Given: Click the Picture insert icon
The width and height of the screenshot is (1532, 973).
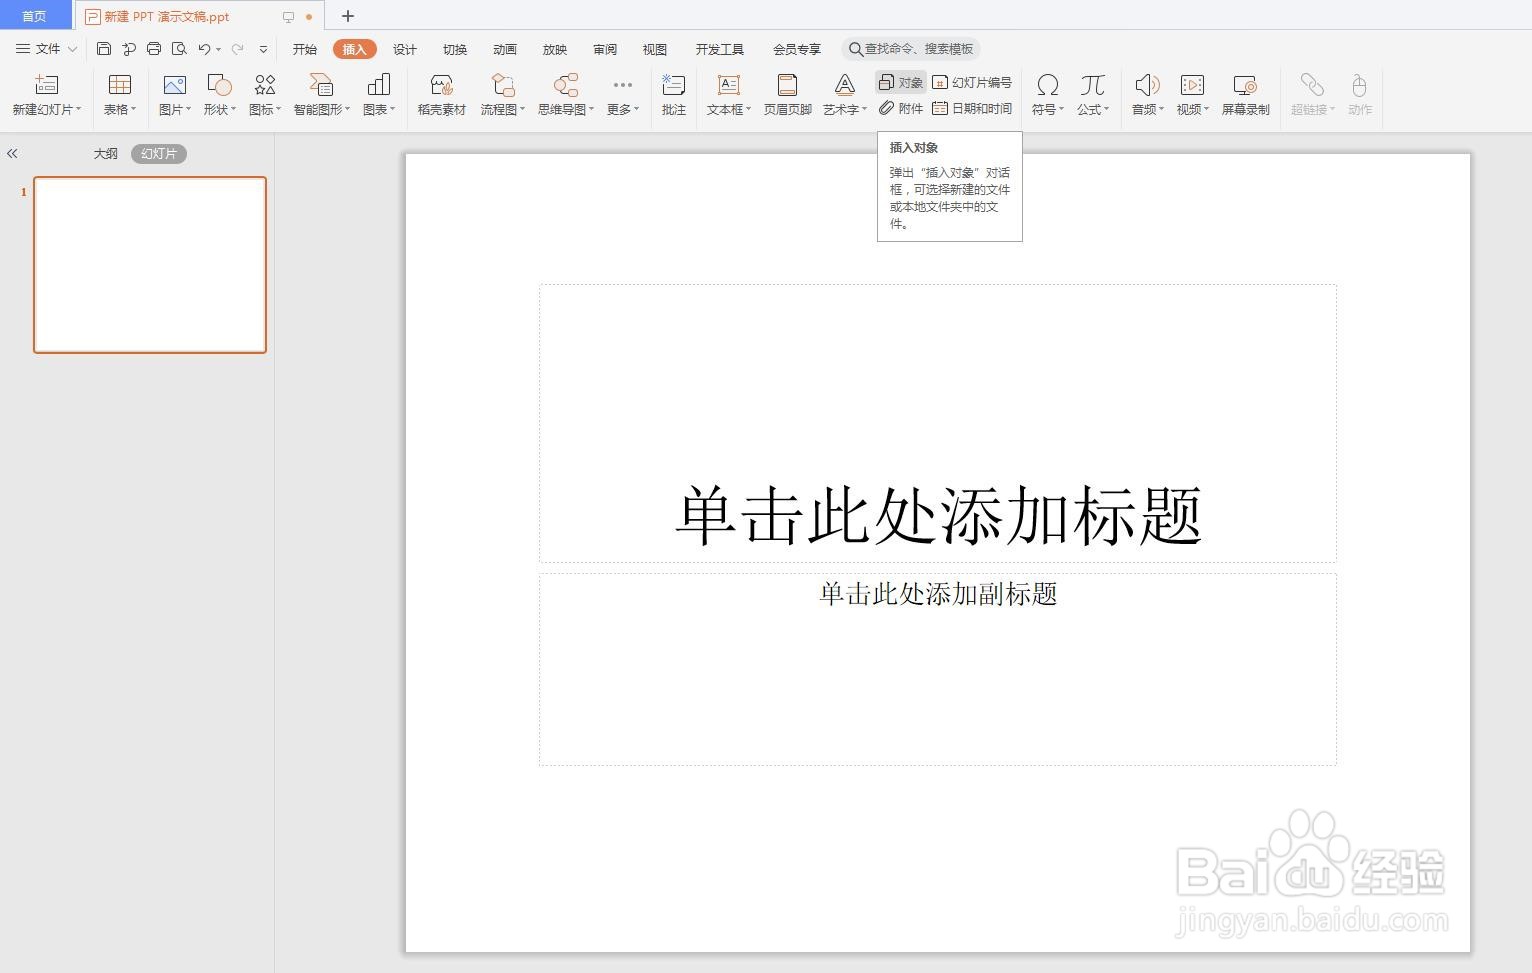Looking at the screenshot, I should click(175, 85).
